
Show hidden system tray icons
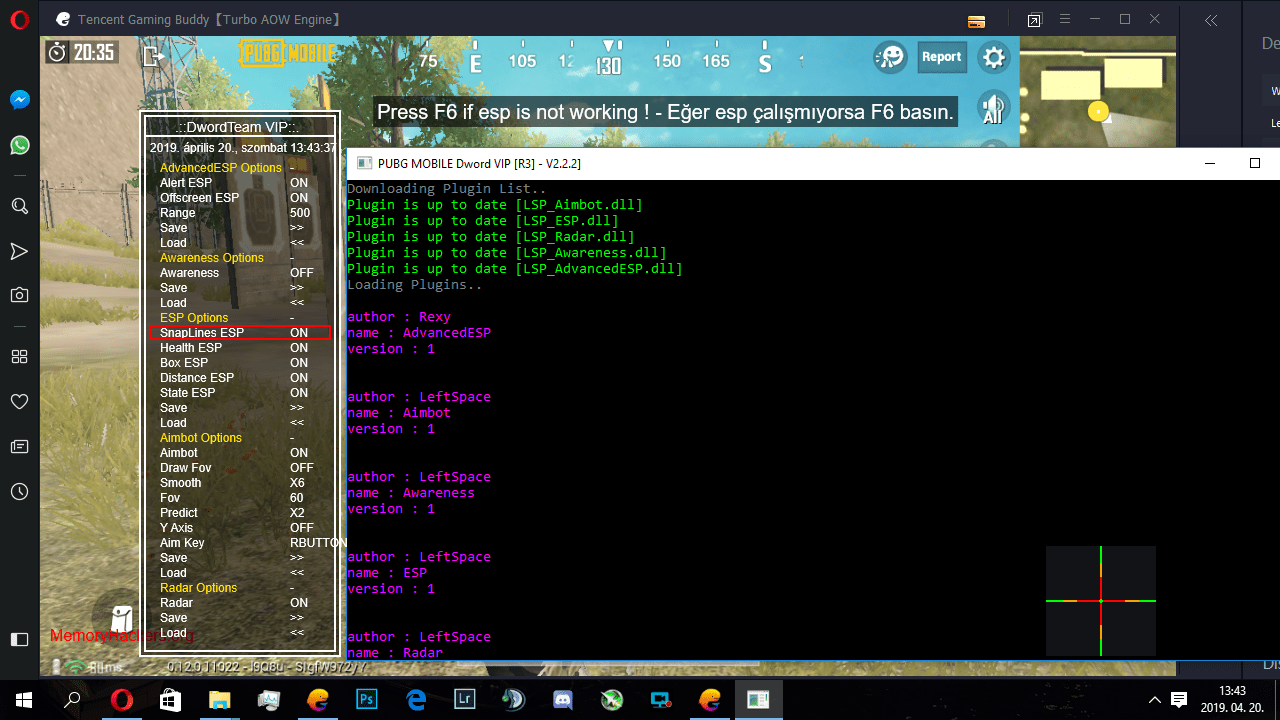coord(1154,700)
